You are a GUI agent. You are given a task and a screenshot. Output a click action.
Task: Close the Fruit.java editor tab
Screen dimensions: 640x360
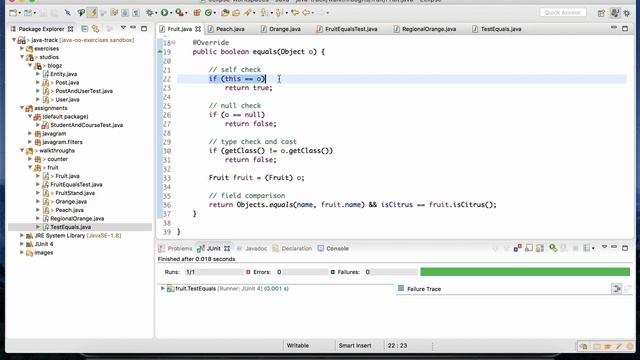(198, 29)
